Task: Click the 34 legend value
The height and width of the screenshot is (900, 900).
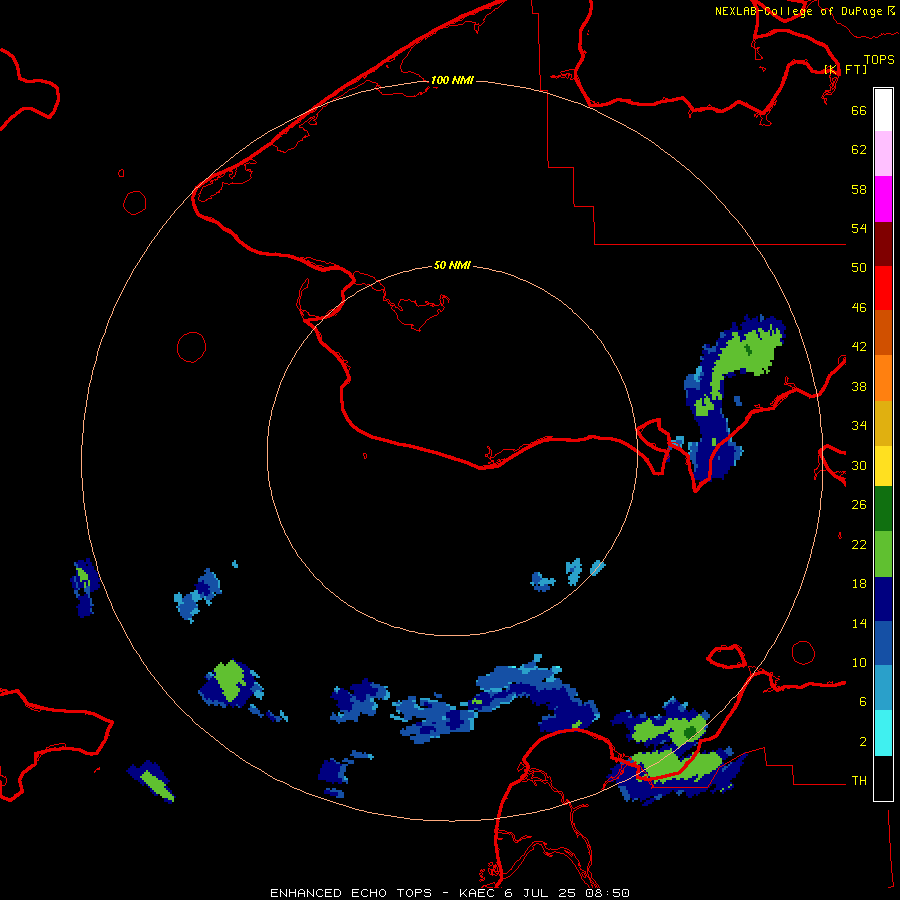Action: (859, 426)
